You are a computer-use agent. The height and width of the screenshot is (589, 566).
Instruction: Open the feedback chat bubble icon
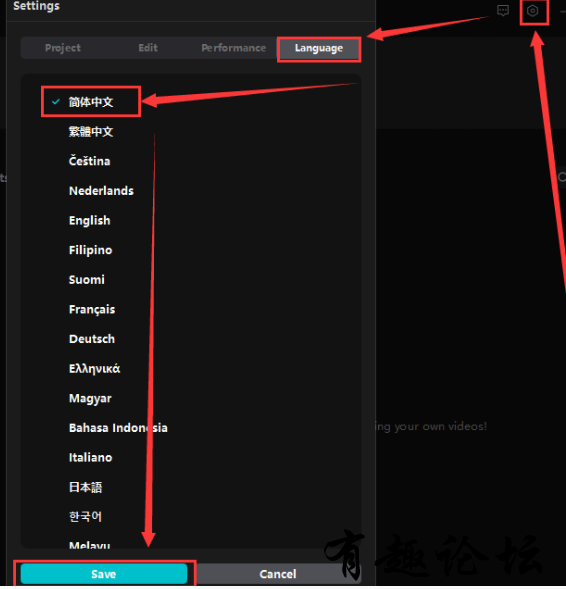click(x=503, y=11)
